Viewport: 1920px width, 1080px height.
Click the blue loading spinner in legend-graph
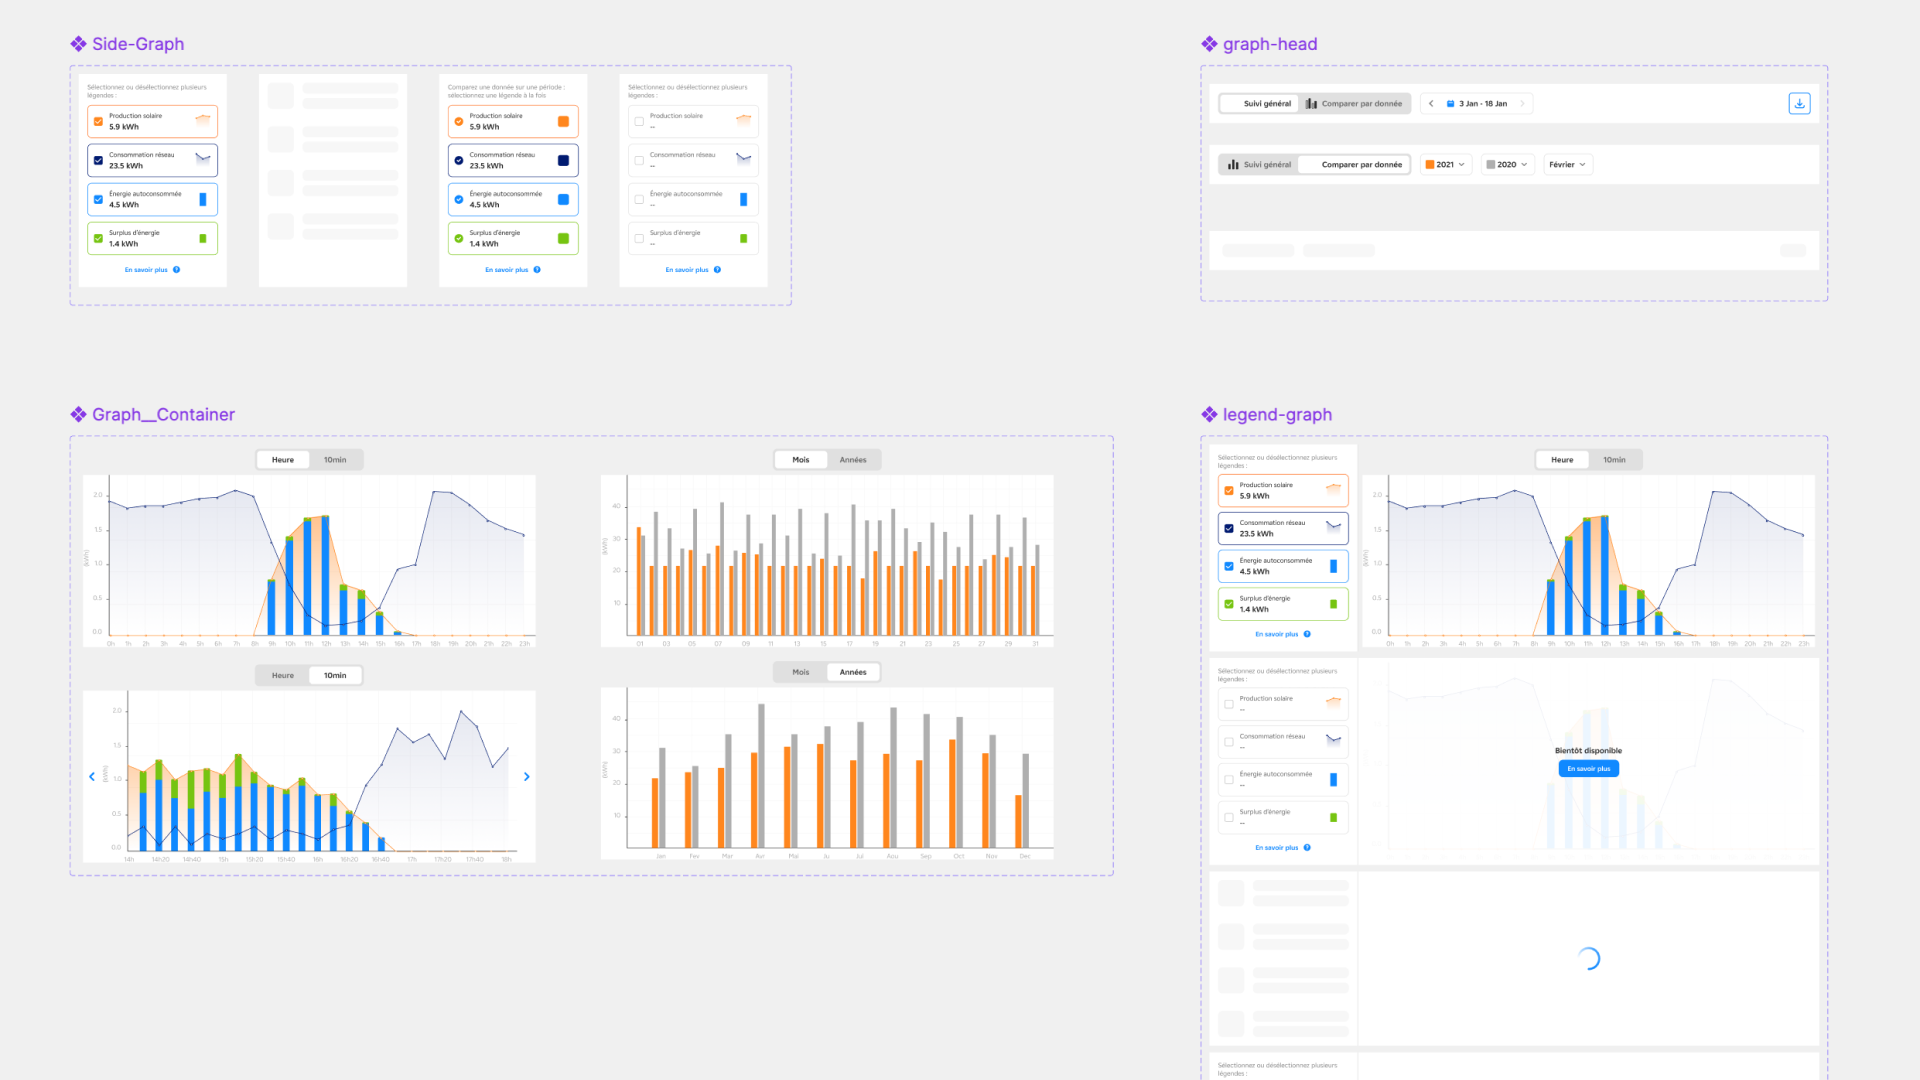(1588, 958)
